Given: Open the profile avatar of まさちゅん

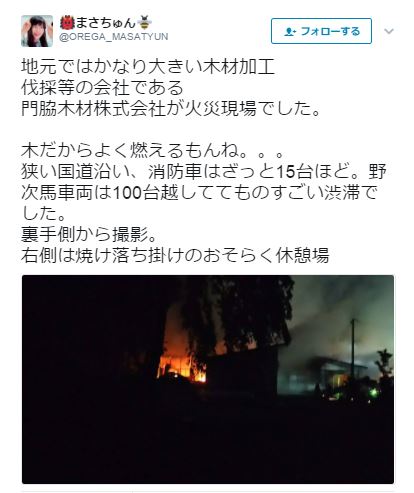Looking at the screenshot, I should tap(37, 31).
